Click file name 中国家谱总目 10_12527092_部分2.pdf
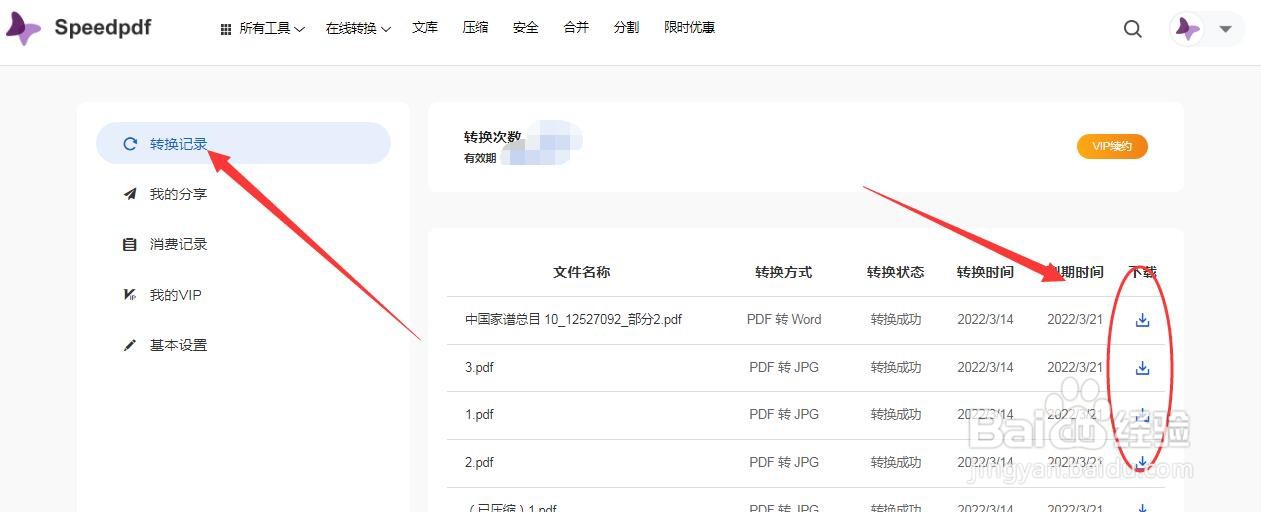The height and width of the screenshot is (512, 1261). pos(573,320)
